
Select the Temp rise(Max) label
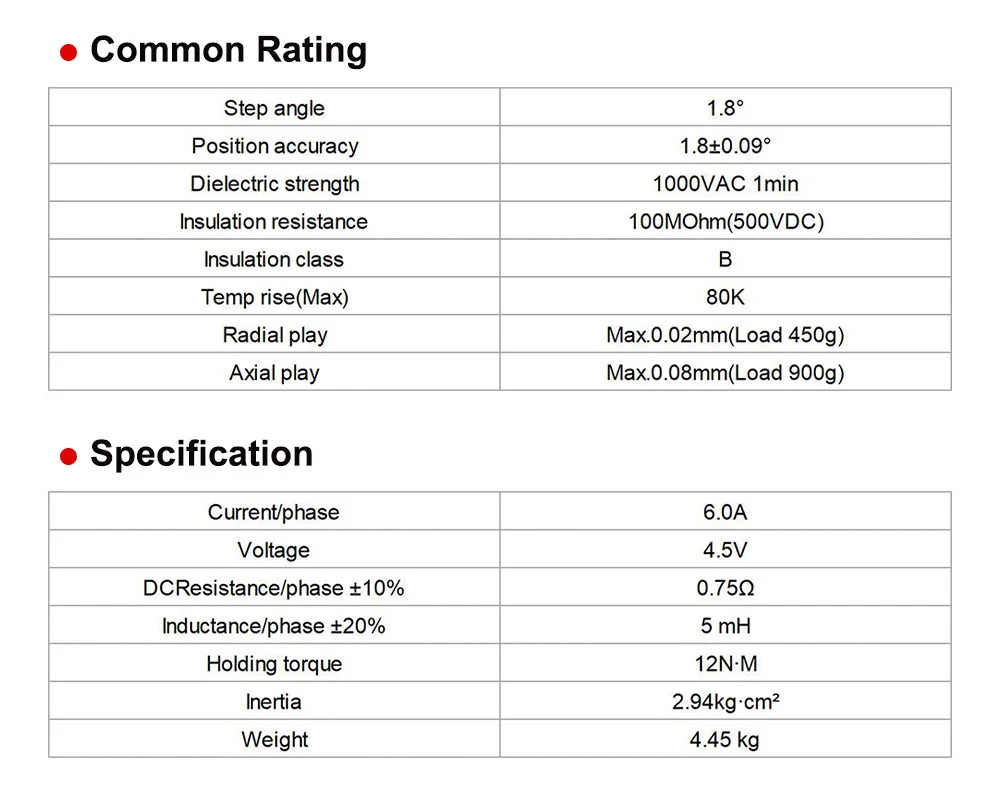(274, 297)
